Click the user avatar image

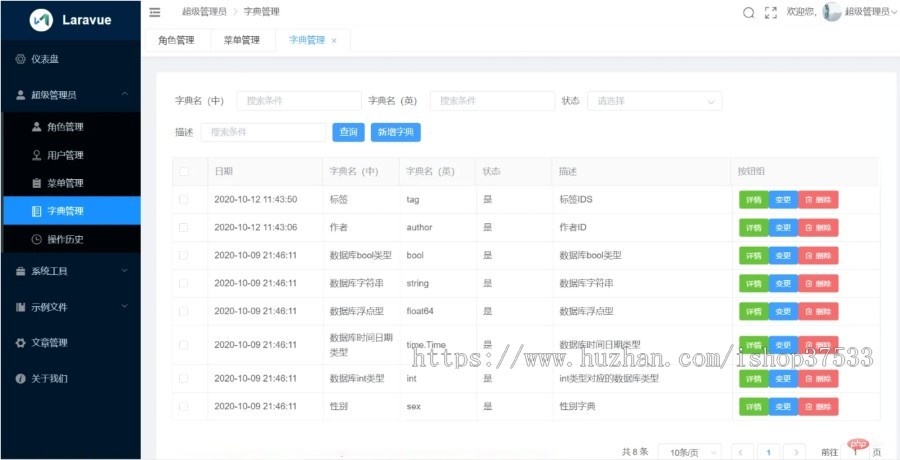(x=832, y=11)
